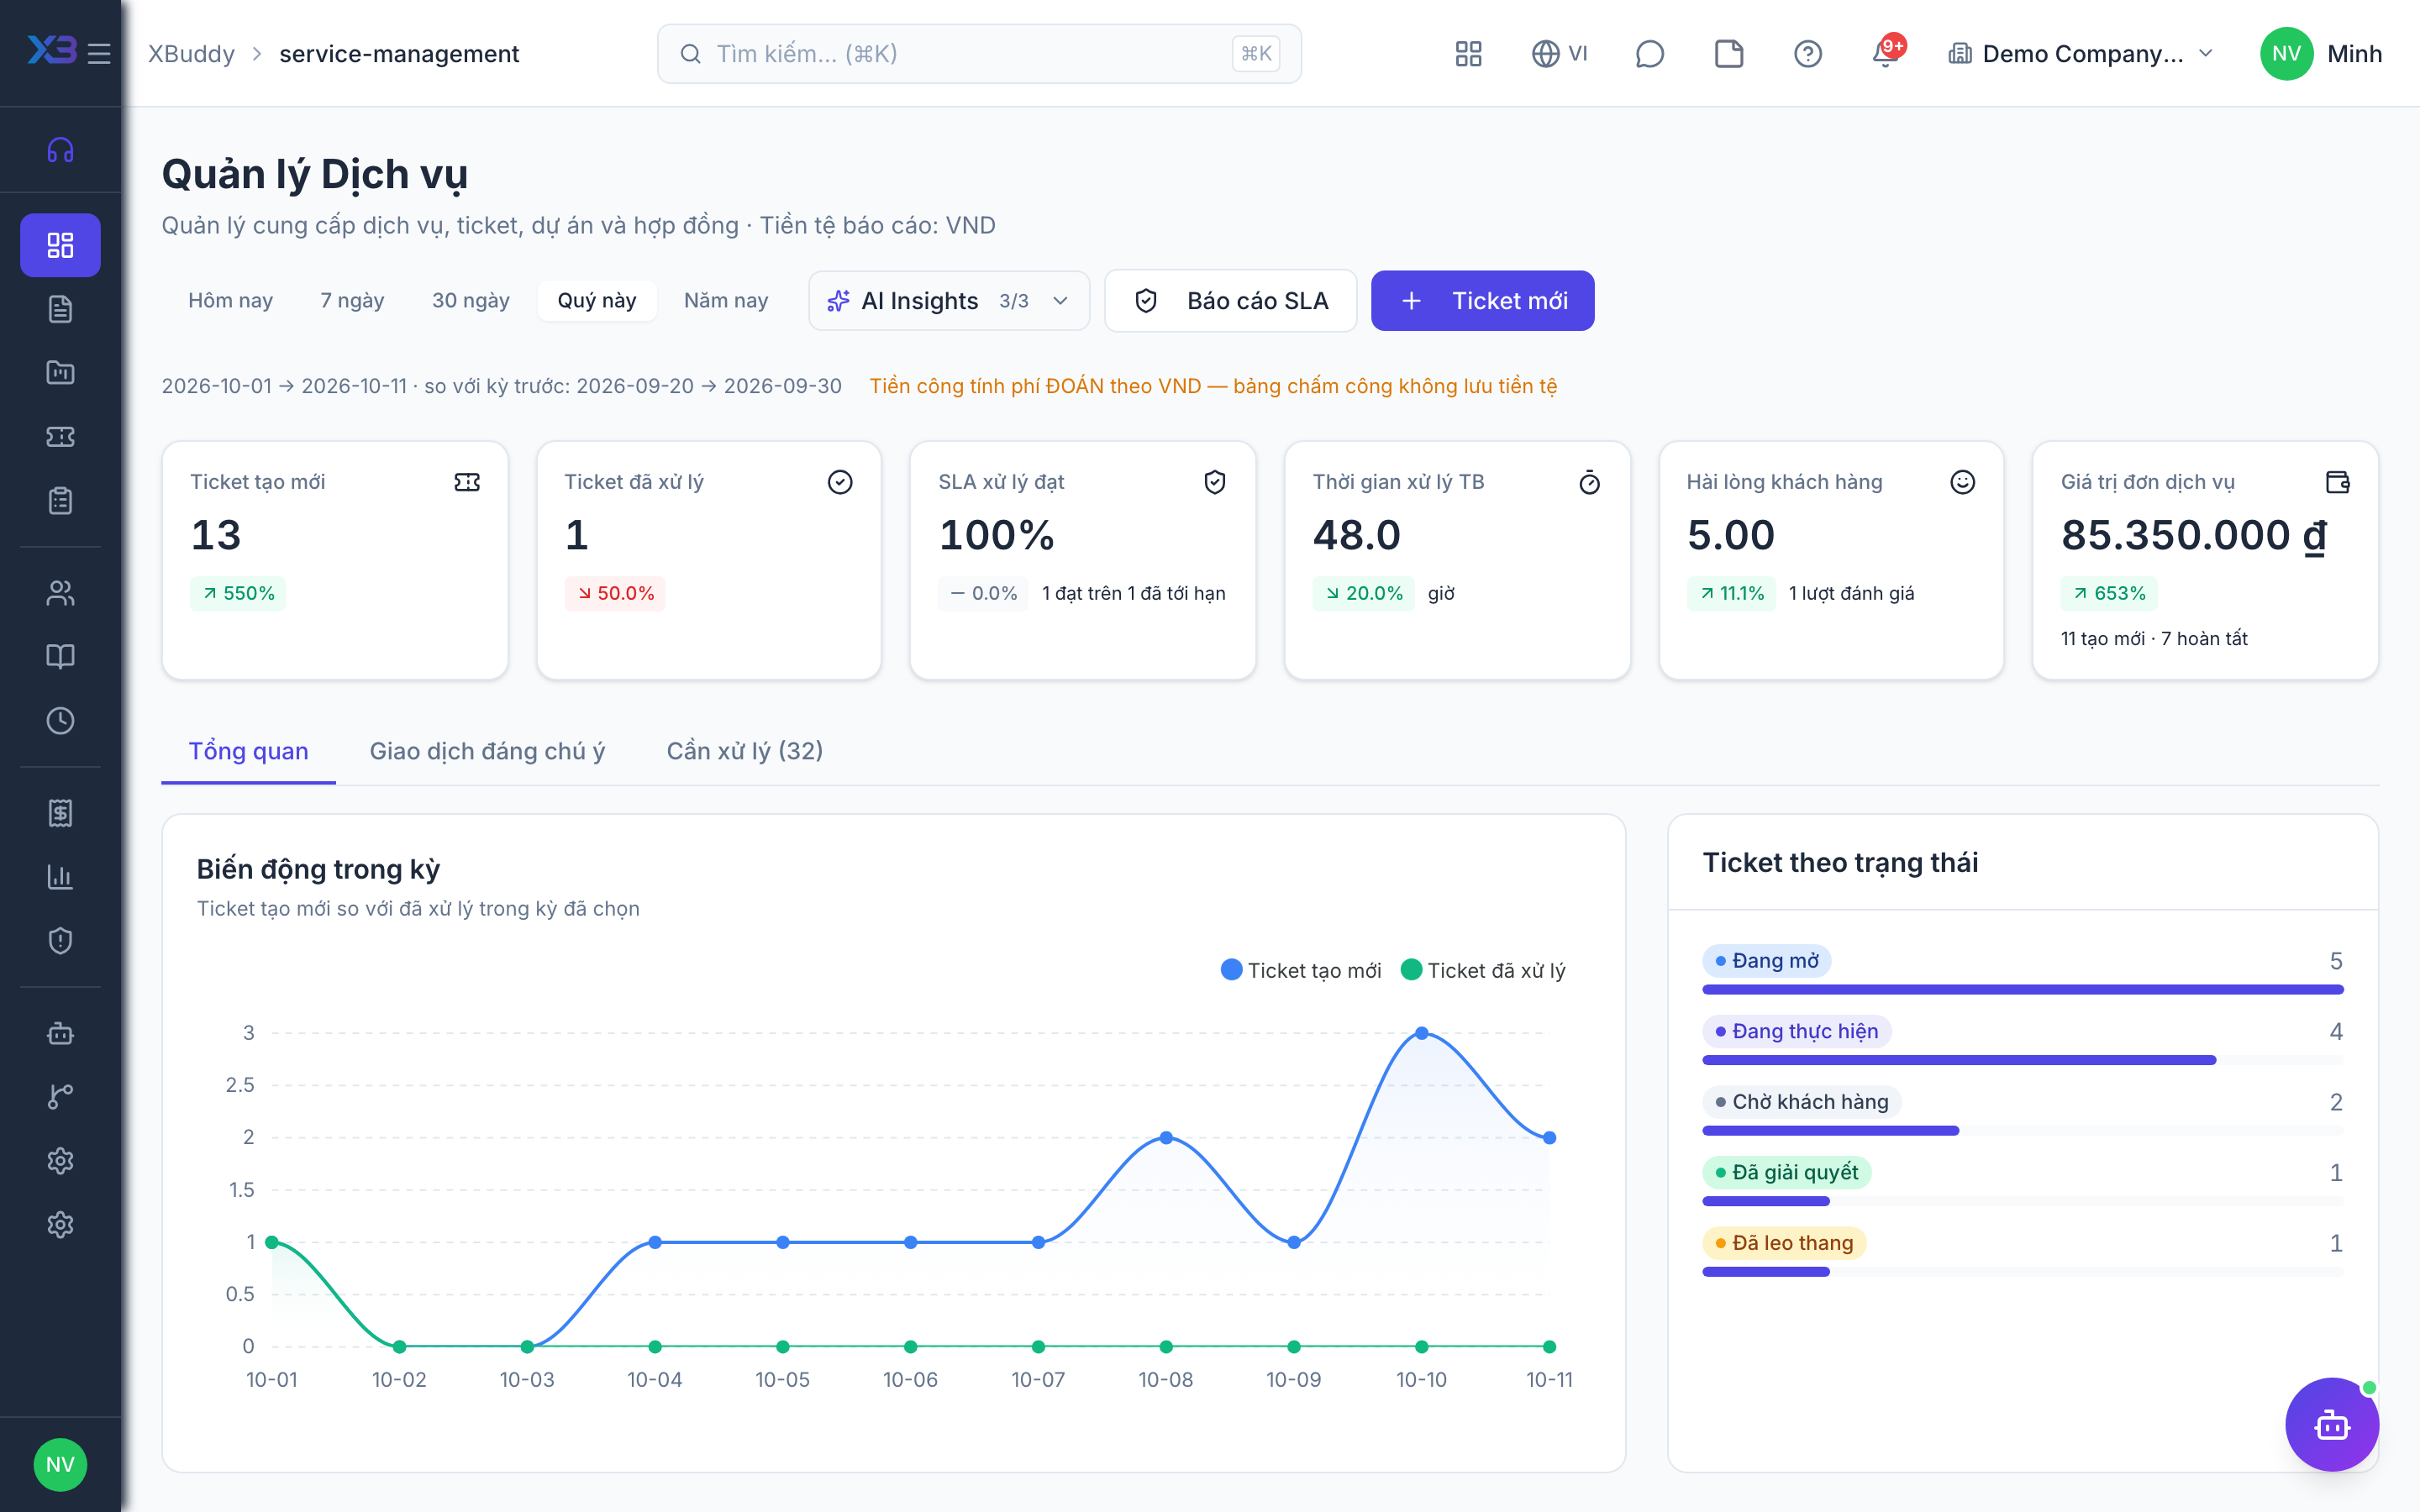Click the 10-10 peak data point on chart

(x=1421, y=1033)
